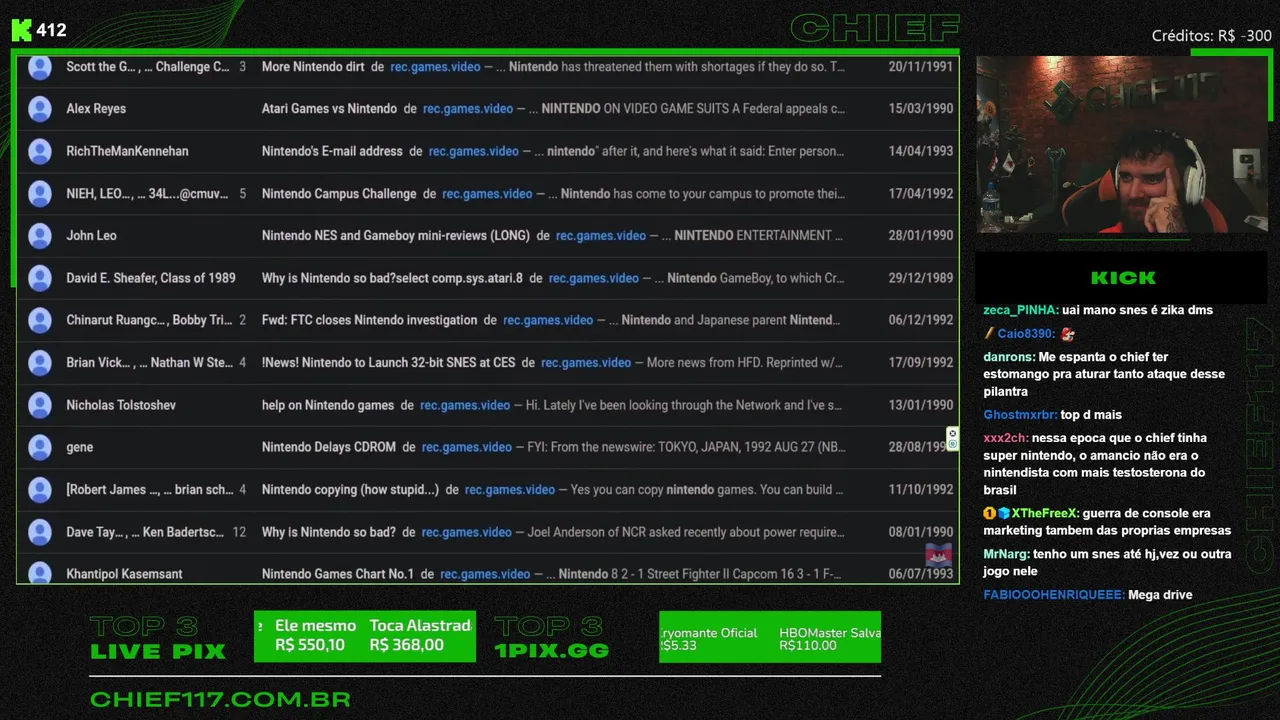Image resolution: width=1280 pixels, height=720 pixels.
Task: Click avatar icon next to Alex Reyes
Action: [x=40, y=109]
